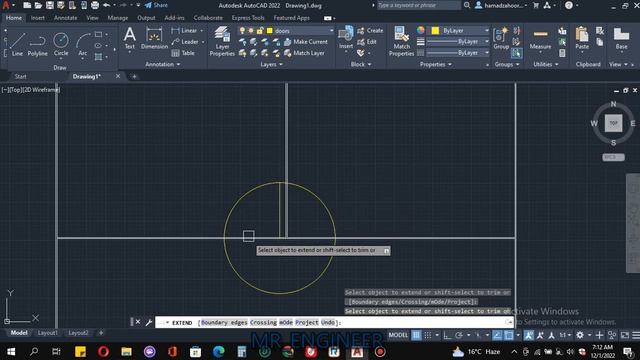The image size is (640, 360).
Task: Click the customize command line wrench icon
Action: point(149,322)
